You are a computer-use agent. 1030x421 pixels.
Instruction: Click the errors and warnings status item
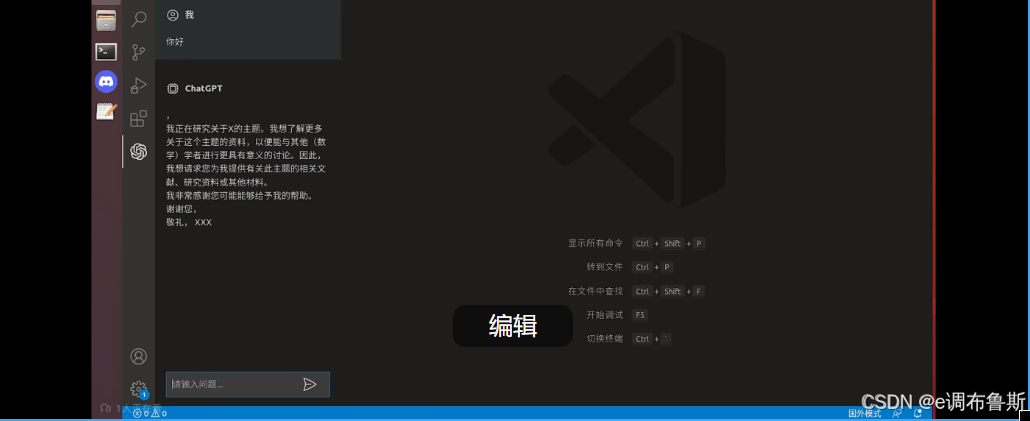click(x=150, y=414)
